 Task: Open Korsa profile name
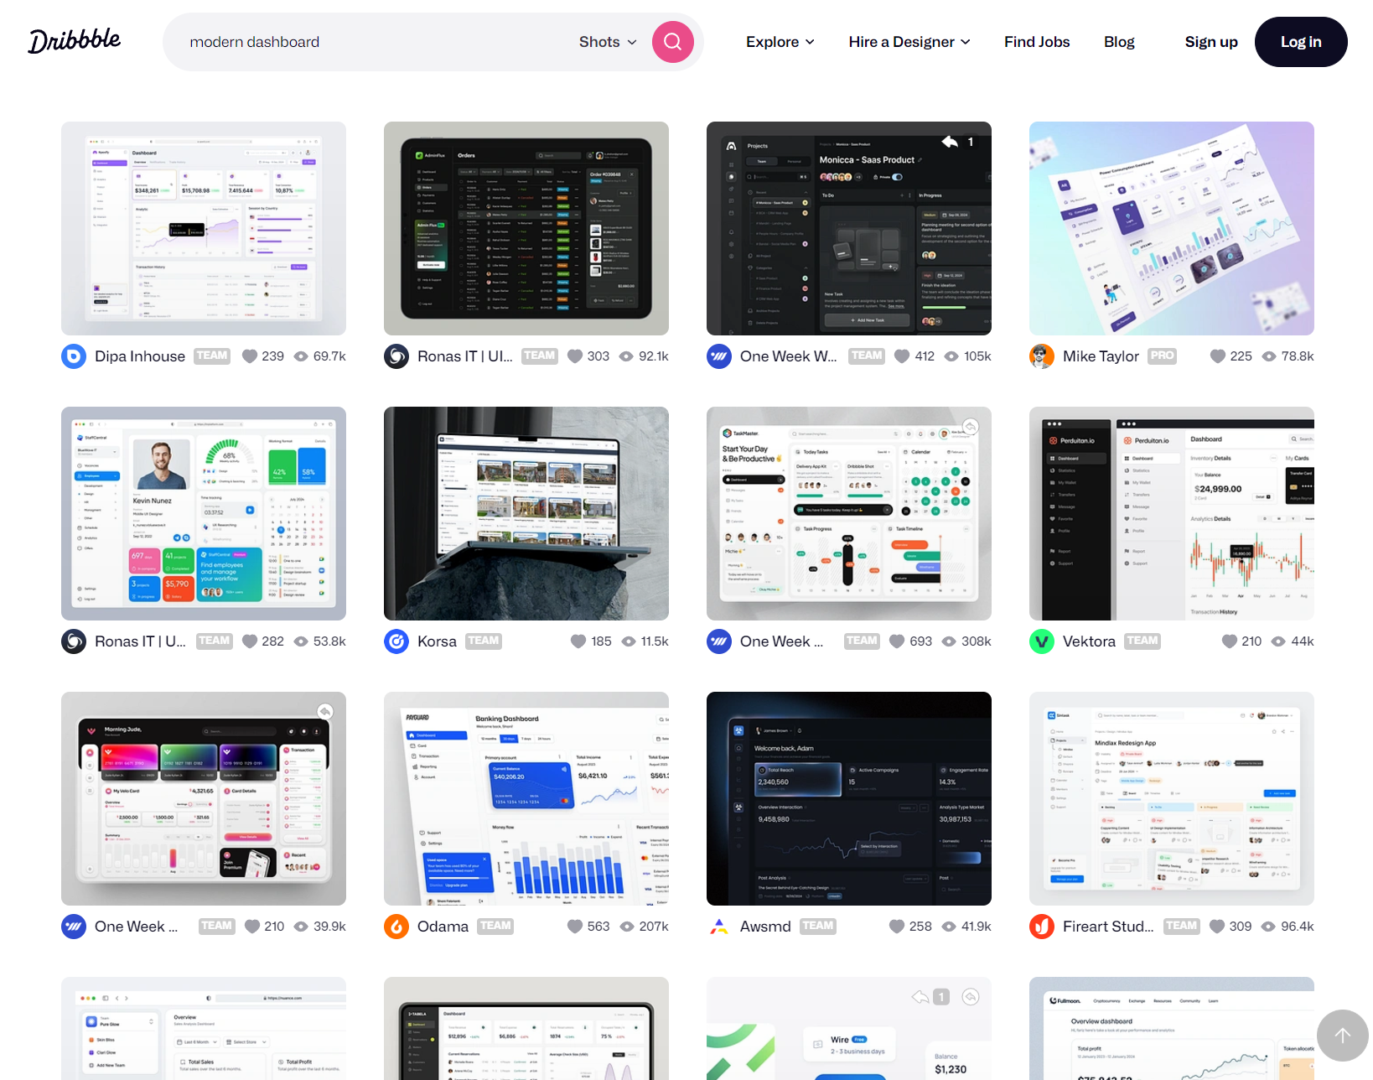(437, 641)
